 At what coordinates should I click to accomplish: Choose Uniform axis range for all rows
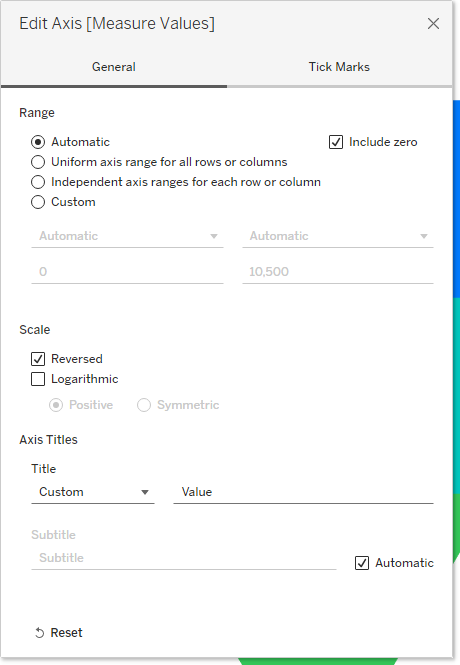coord(38,162)
